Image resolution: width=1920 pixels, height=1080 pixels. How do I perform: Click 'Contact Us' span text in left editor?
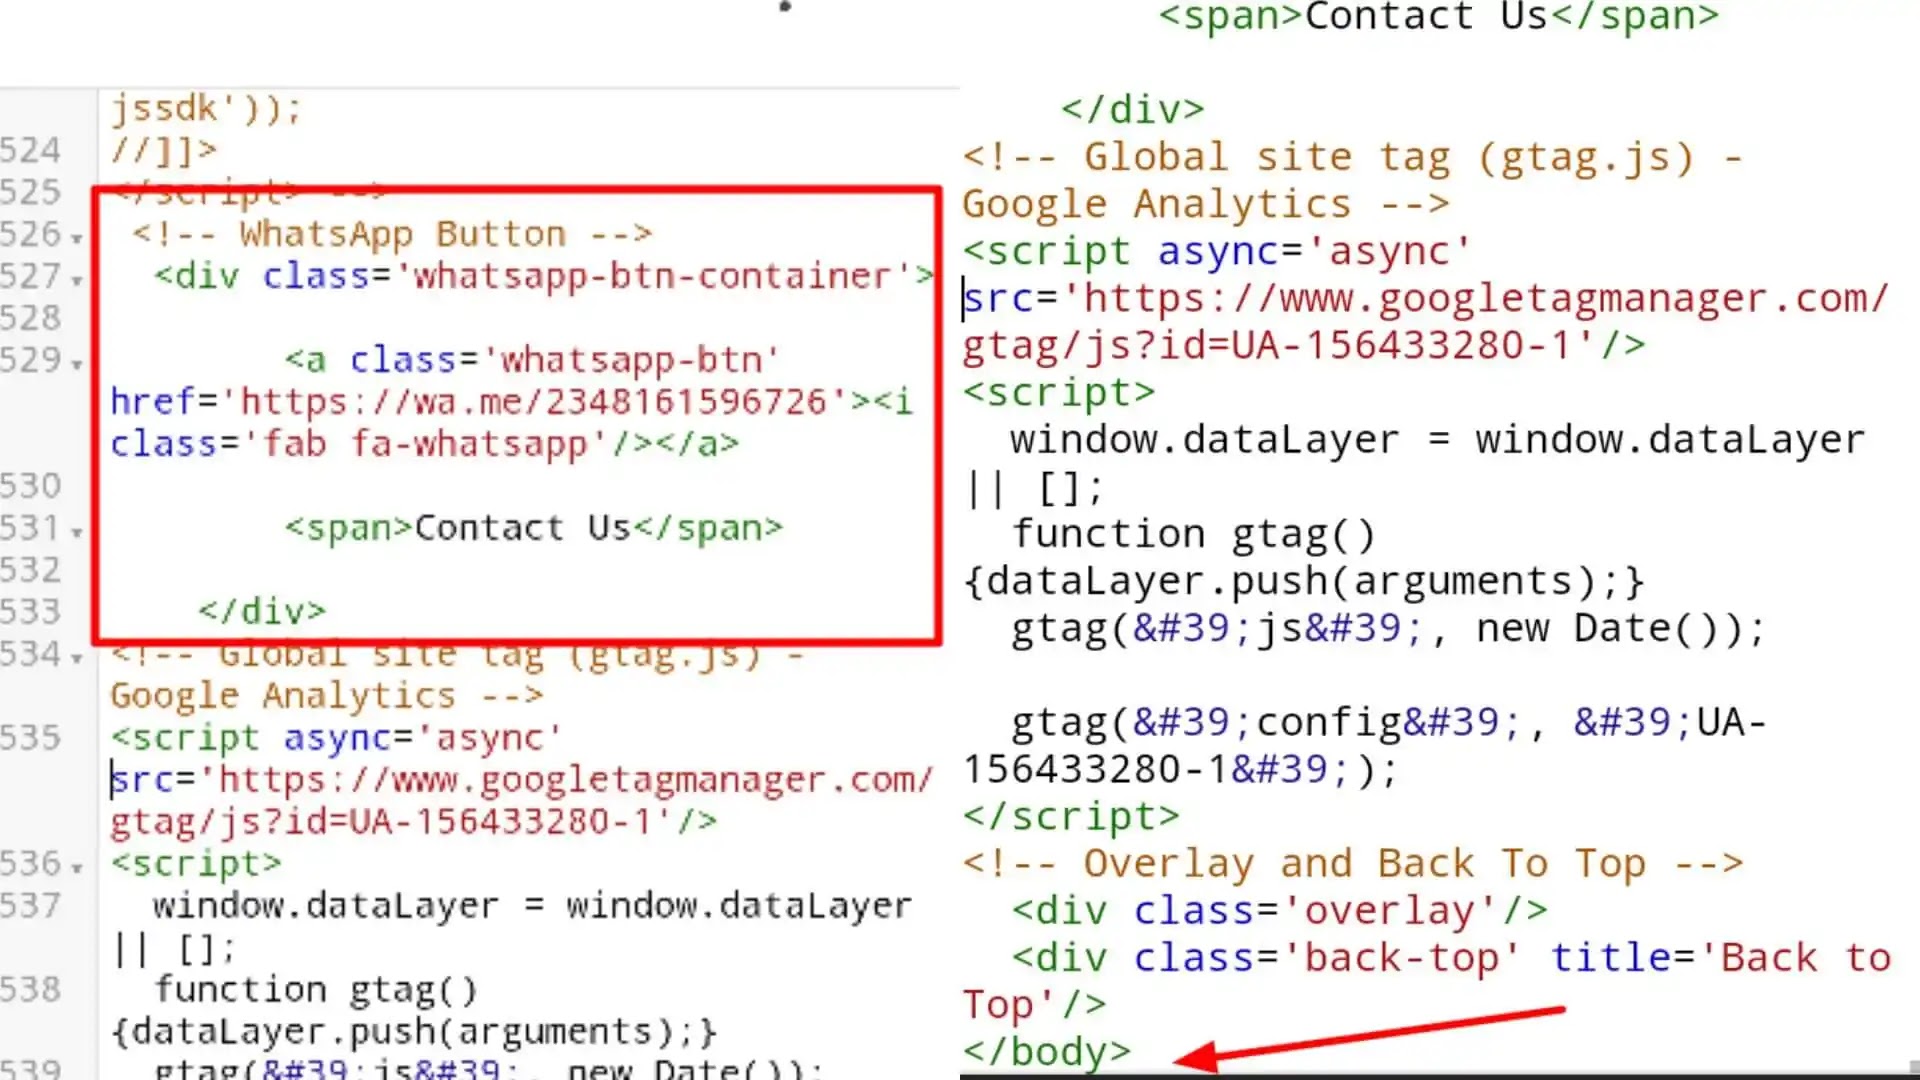(x=522, y=528)
